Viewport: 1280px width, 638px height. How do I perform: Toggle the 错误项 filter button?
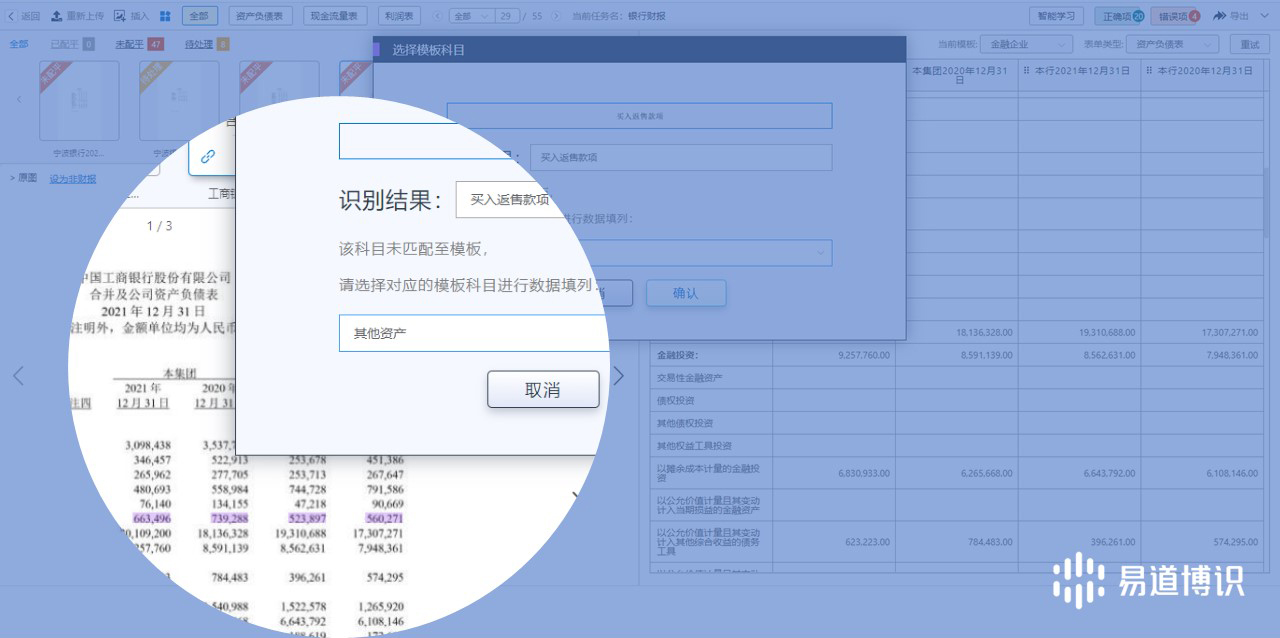click(x=1176, y=16)
